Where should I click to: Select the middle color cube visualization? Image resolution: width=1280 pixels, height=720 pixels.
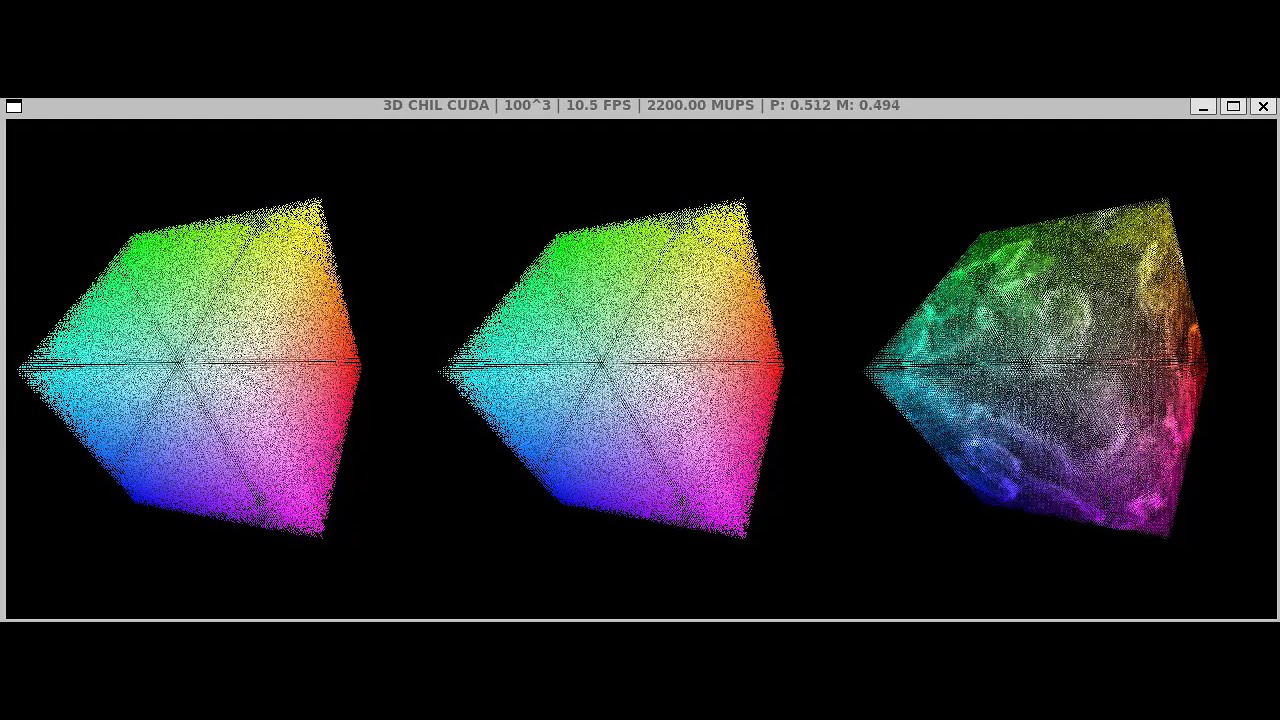click(612, 368)
